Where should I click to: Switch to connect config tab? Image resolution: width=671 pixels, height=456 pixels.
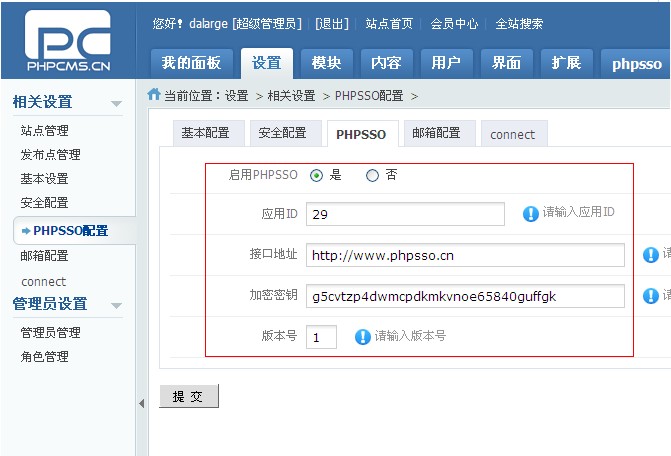(514, 134)
